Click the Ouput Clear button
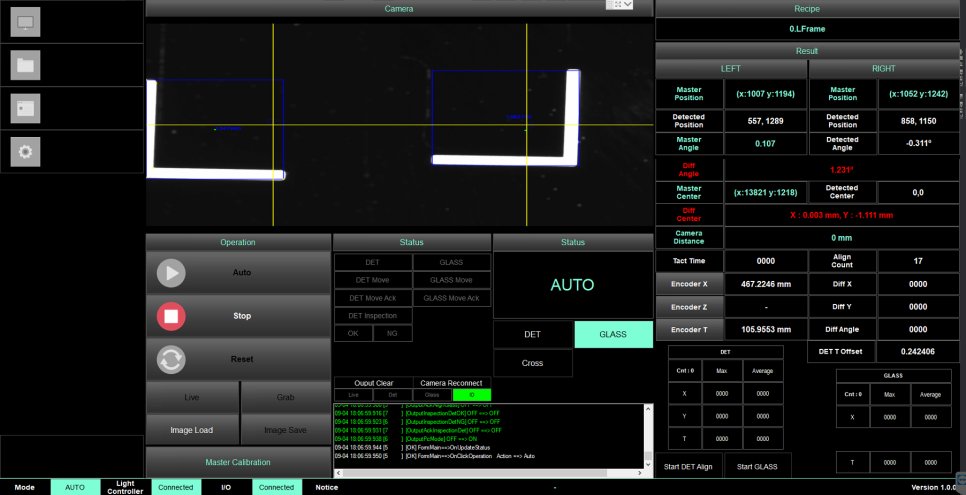Viewport: 966px width, 495px height. pos(373,383)
